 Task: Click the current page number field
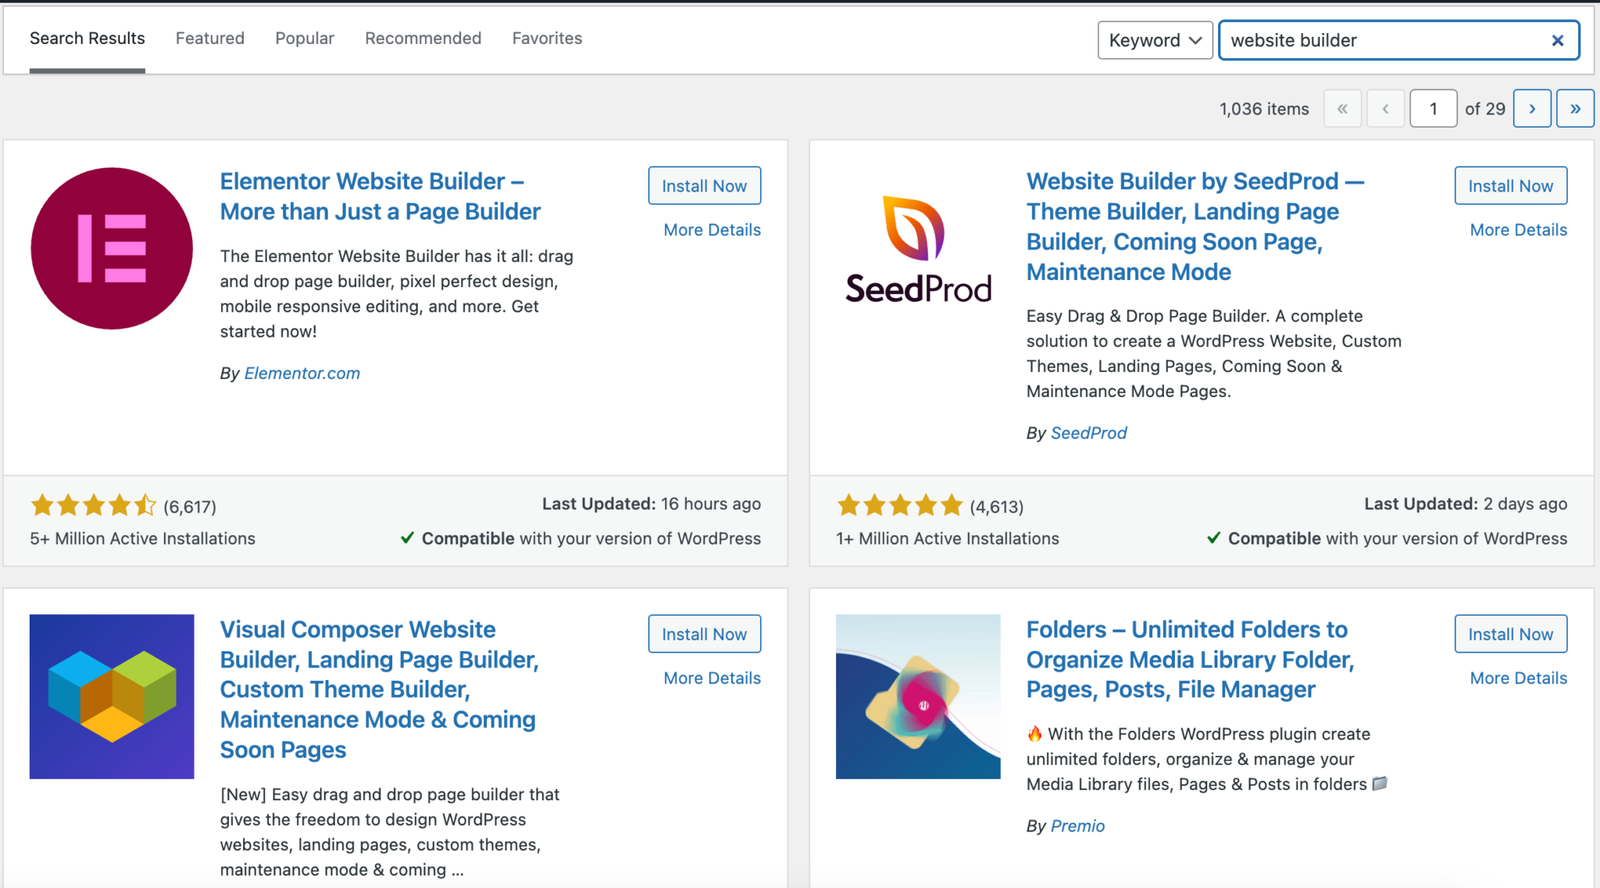(1433, 108)
